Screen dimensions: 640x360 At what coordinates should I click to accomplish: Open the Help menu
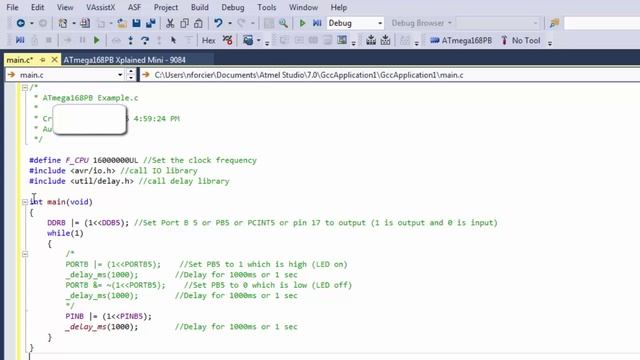tap(339, 7)
